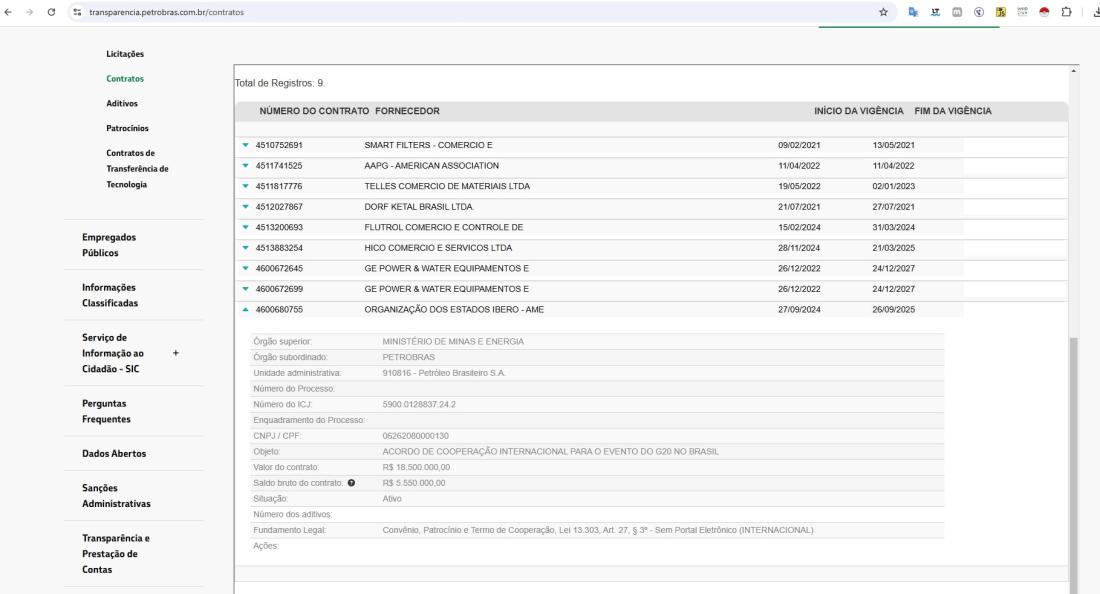Open Sanções Administrativas page
The height and width of the screenshot is (594, 1100).
pyautogui.click(x=116, y=496)
